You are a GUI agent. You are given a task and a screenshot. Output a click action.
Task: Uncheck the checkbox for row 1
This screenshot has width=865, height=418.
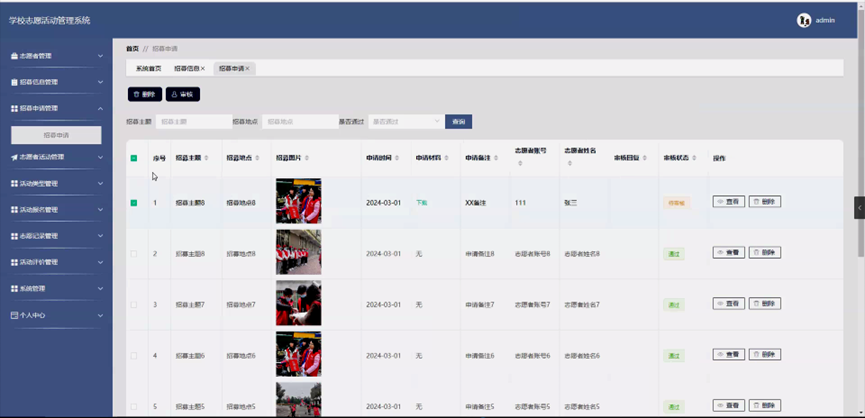point(134,203)
